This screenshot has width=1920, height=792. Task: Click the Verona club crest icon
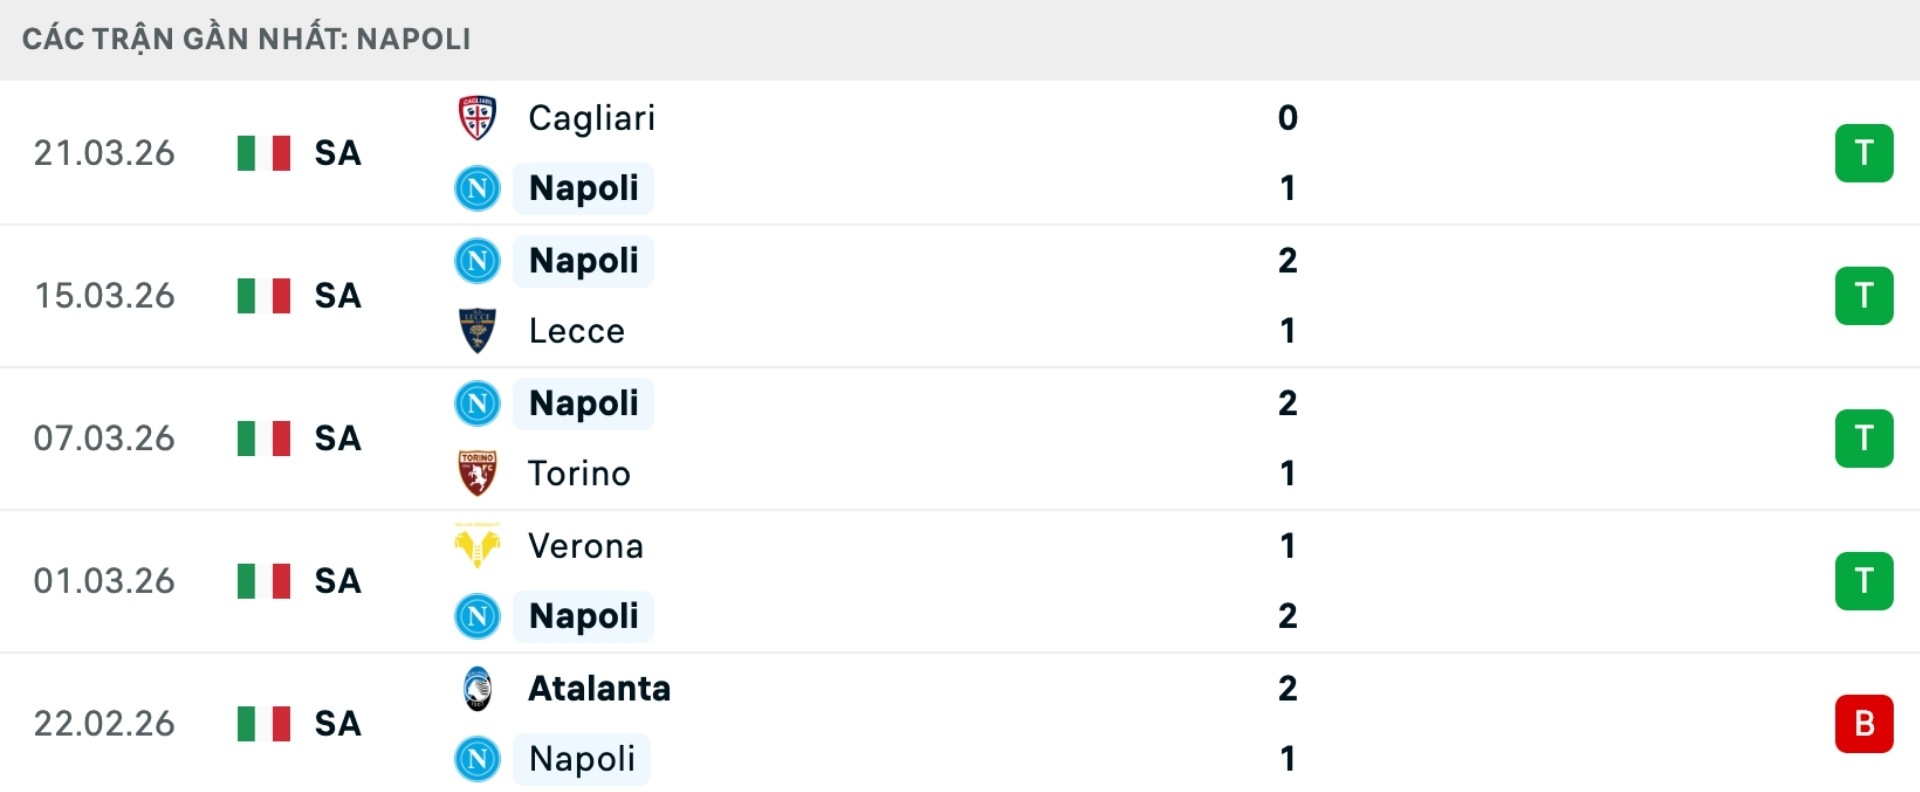coord(477,546)
